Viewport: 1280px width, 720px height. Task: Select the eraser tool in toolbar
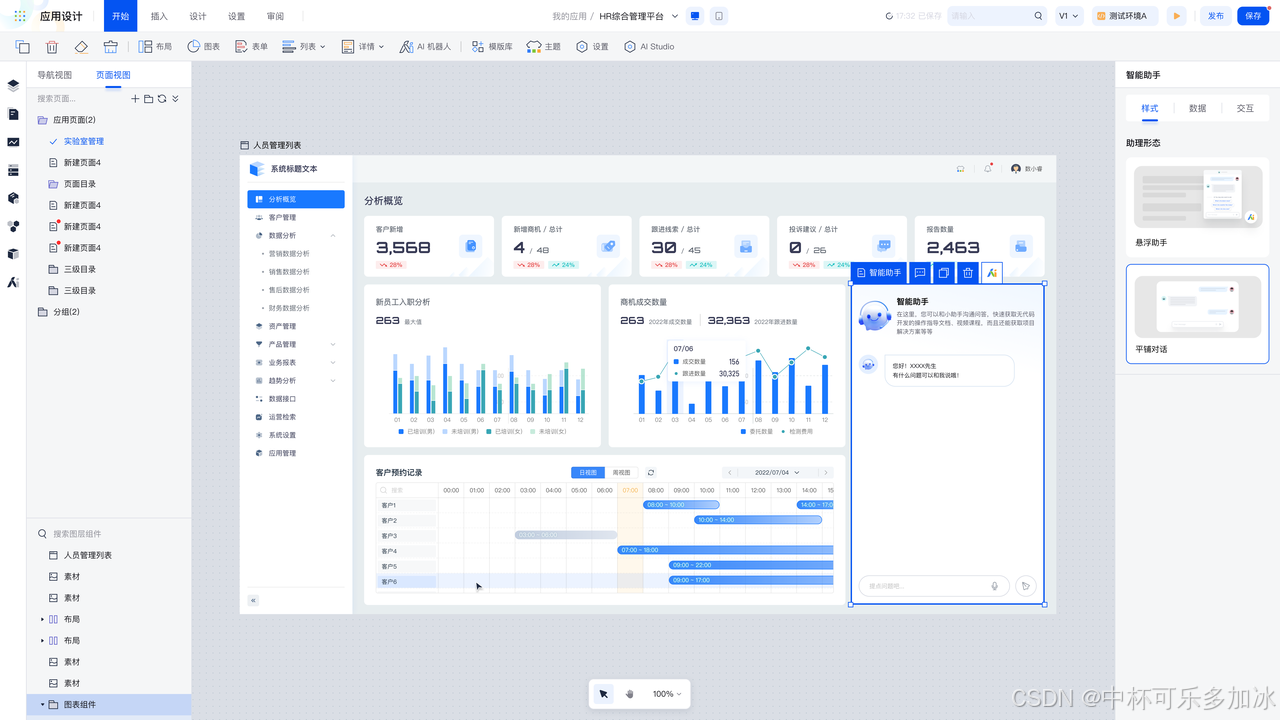[81, 47]
